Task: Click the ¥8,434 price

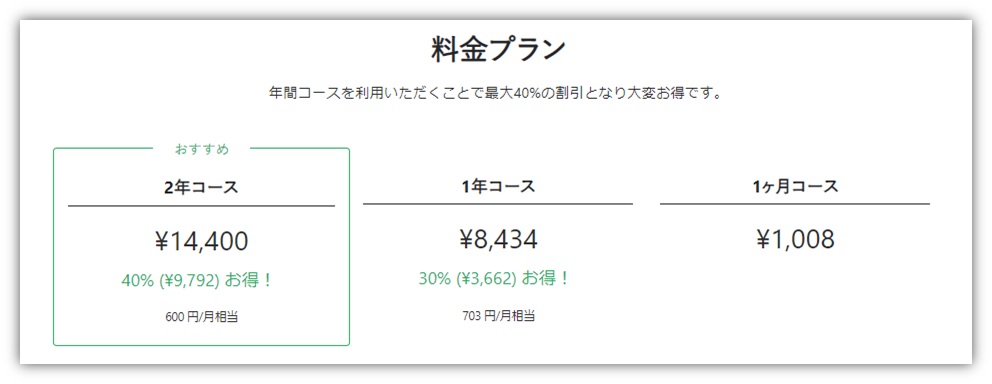Action: pos(498,239)
